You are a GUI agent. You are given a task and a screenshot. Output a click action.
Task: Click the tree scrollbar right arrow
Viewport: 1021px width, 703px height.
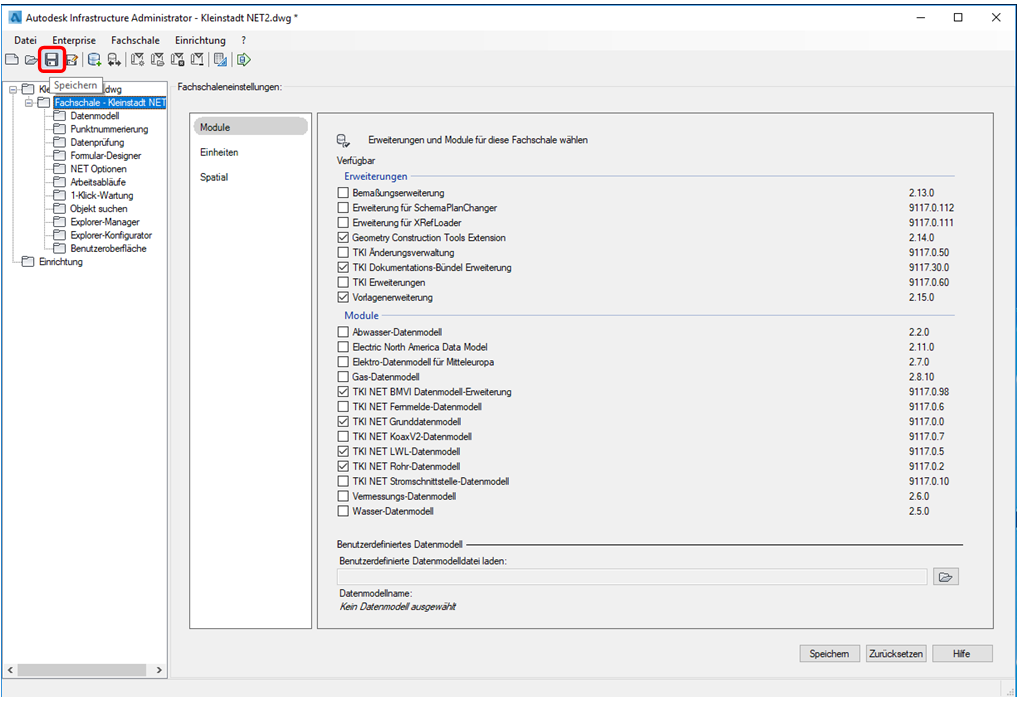tap(159, 670)
